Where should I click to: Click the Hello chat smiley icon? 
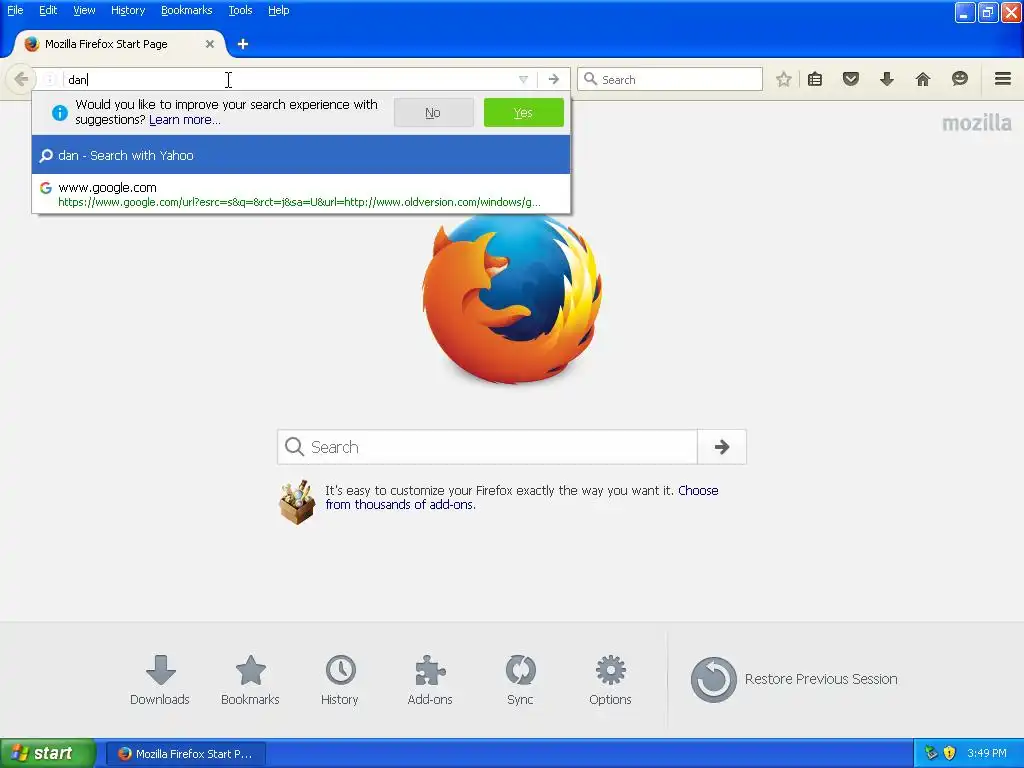point(959,80)
